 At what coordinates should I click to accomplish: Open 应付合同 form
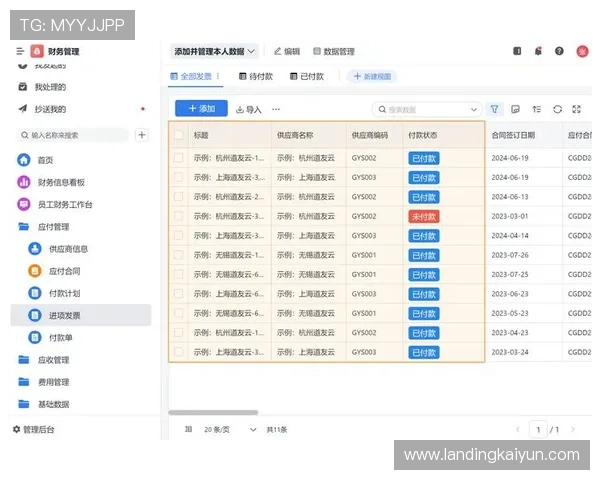[x=65, y=271]
